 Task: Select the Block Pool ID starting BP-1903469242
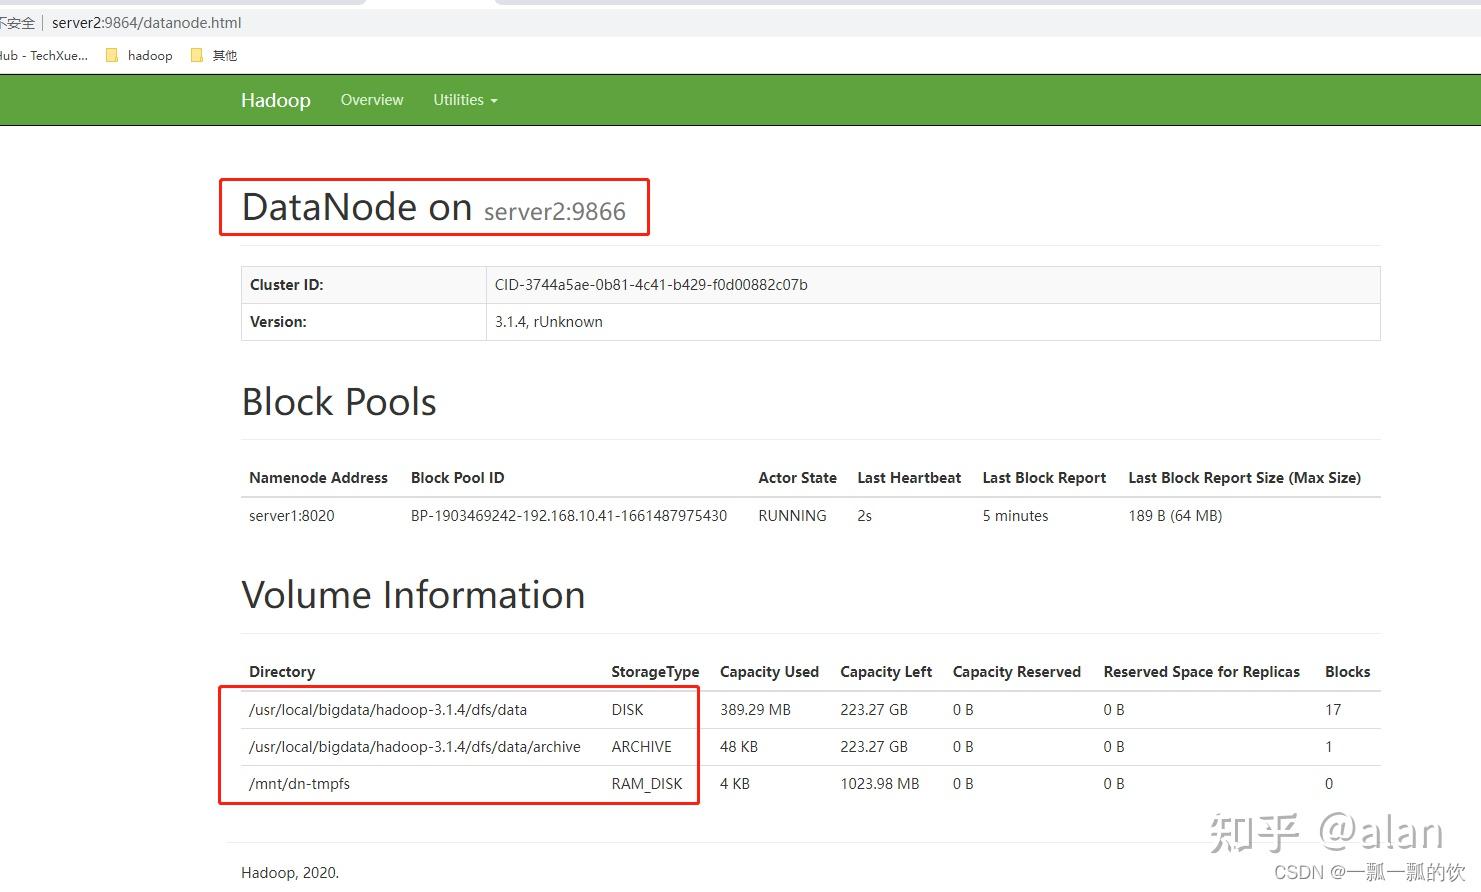click(568, 516)
